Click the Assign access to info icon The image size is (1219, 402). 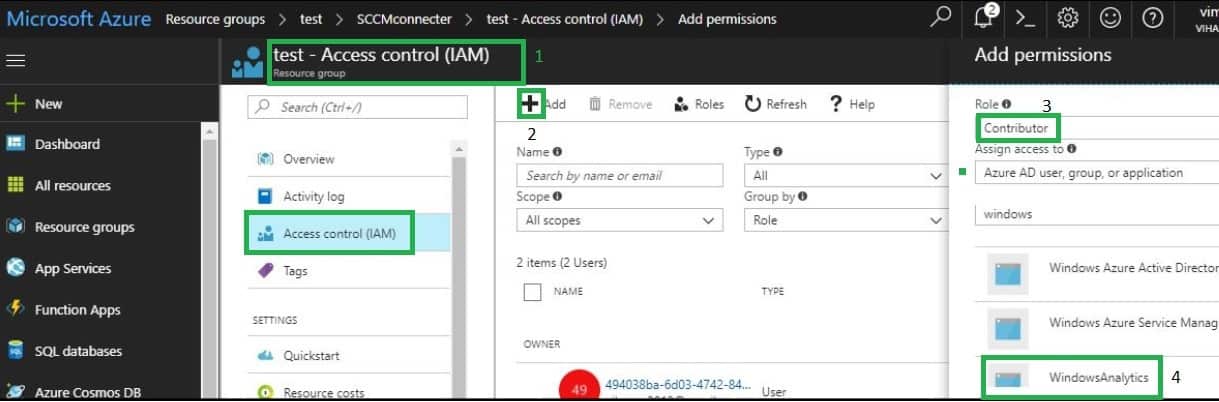1071,149
